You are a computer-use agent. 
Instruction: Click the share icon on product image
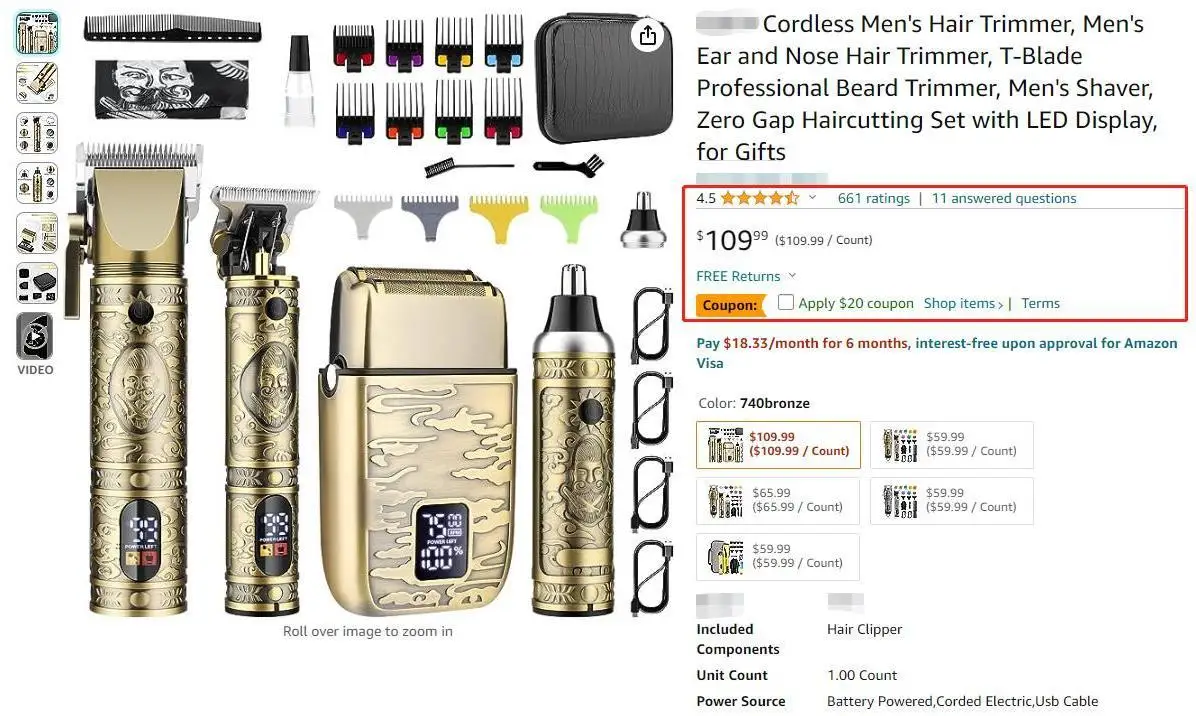click(648, 35)
